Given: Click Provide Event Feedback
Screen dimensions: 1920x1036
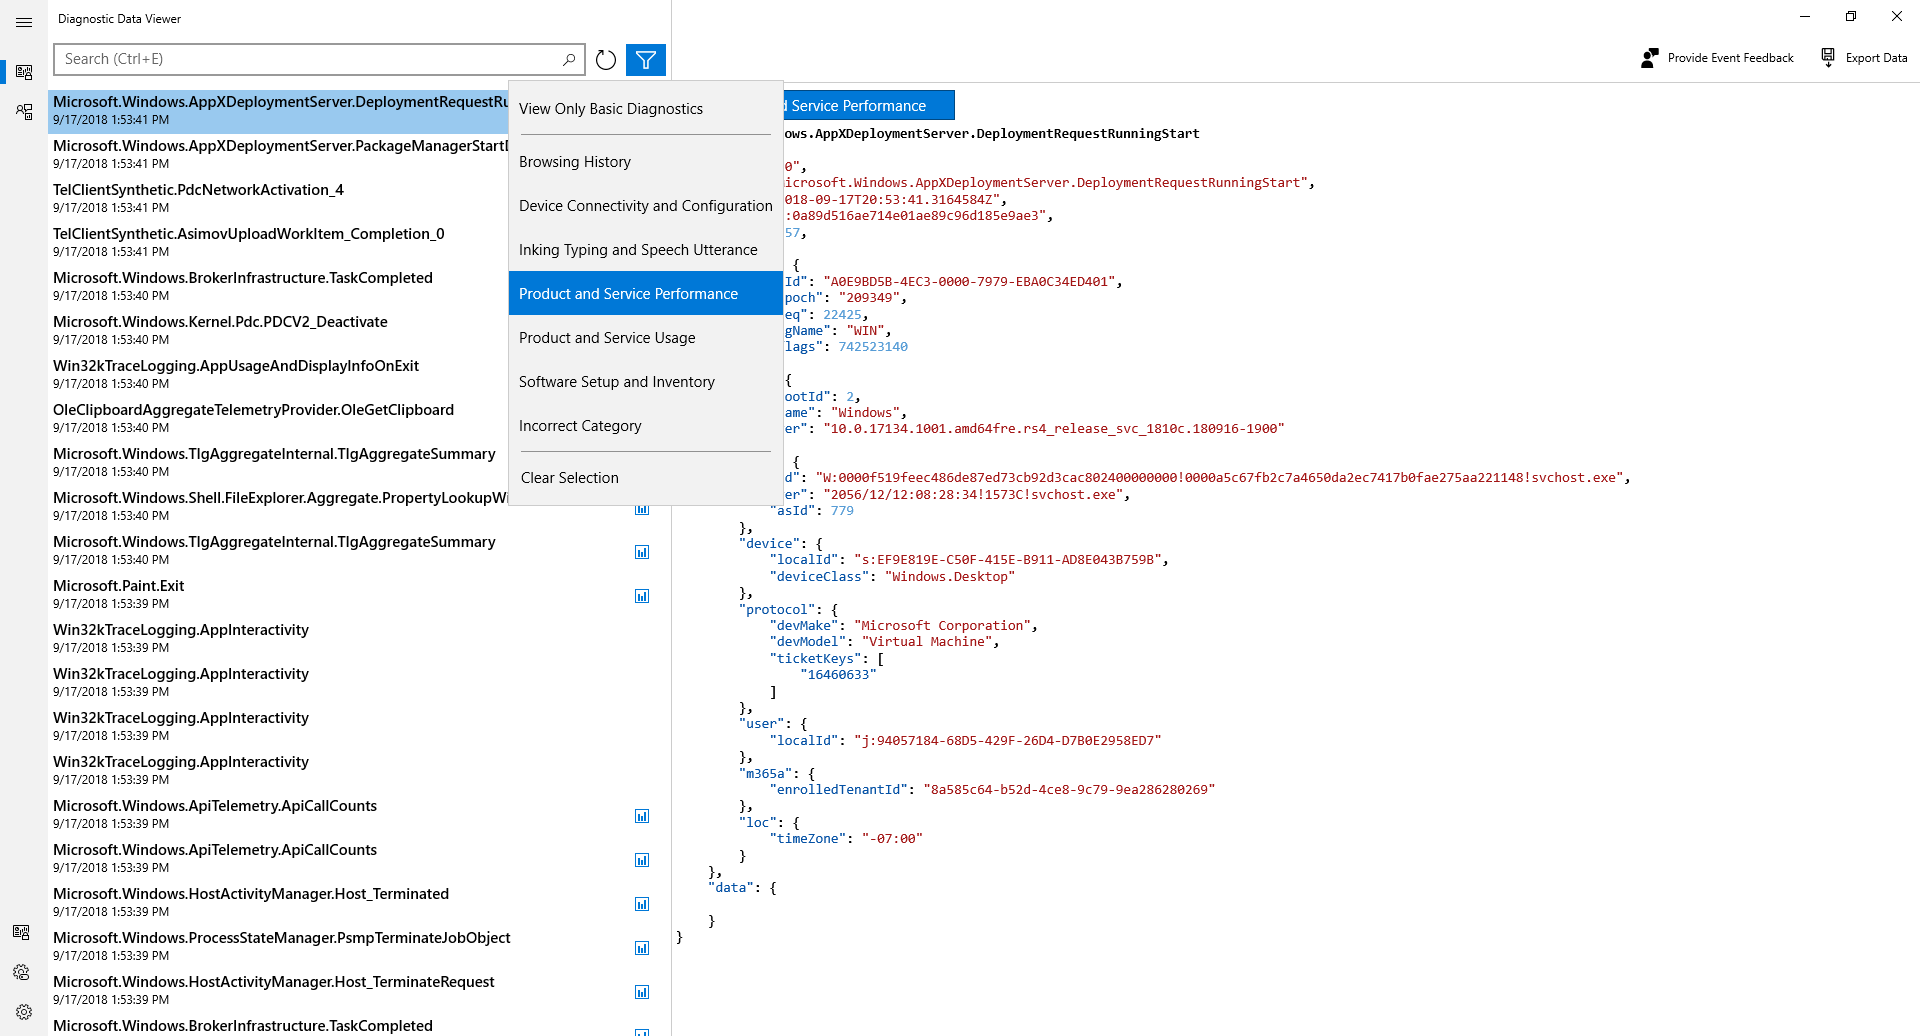Looking at the screenshot, I should coord(1718,58).
